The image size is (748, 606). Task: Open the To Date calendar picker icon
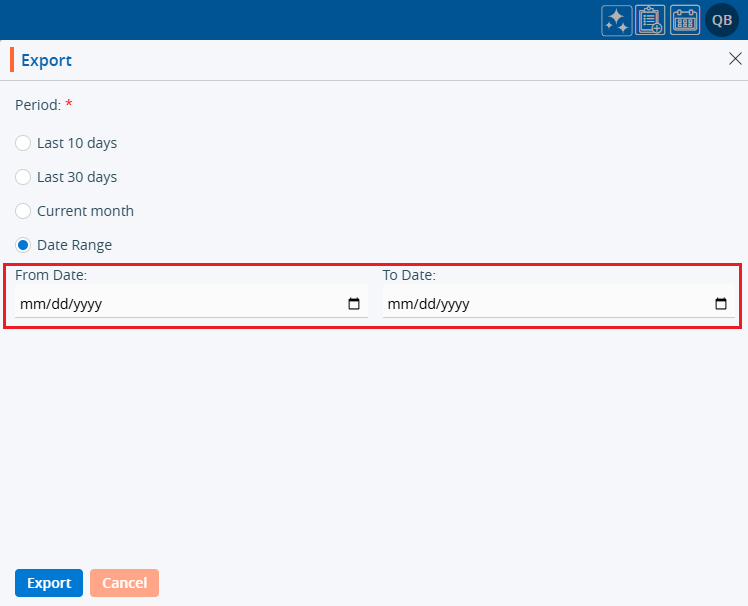tap(721, 304)
